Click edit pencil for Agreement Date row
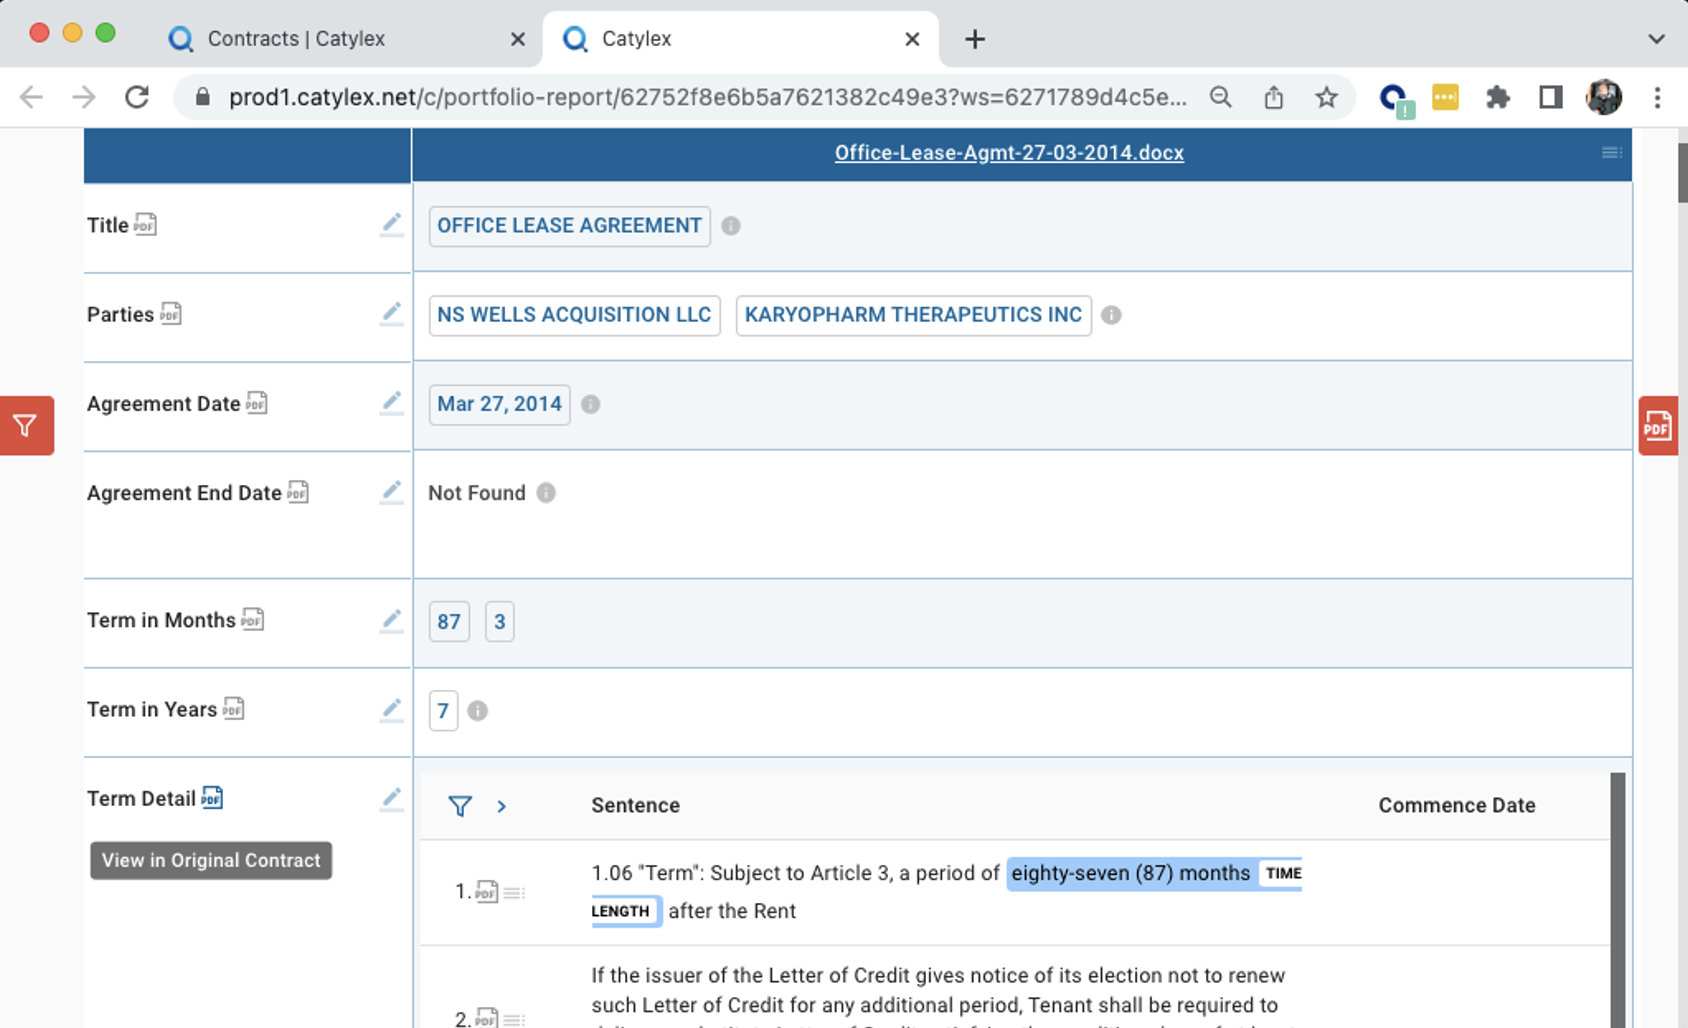The width and height of the screenshot is (1688, 1028). (x=391, y=403)
